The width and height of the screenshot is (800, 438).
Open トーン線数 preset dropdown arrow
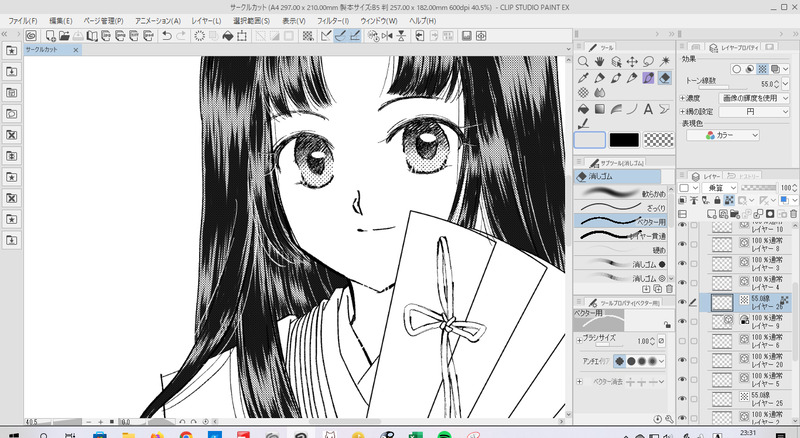tap(785, 84)
